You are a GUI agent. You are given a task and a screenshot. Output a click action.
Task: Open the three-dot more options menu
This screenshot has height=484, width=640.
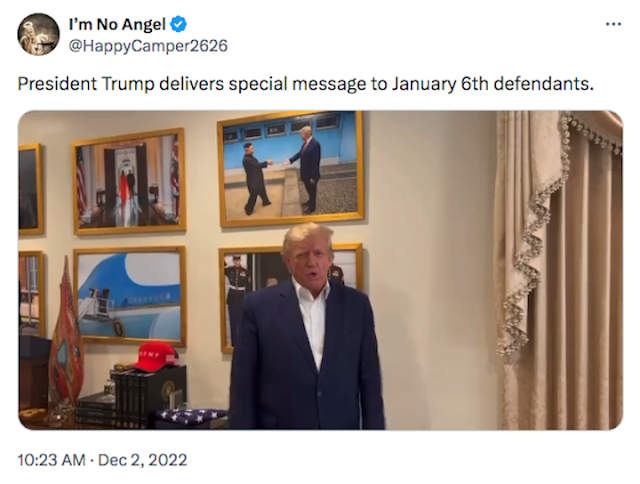pos(613,24)
